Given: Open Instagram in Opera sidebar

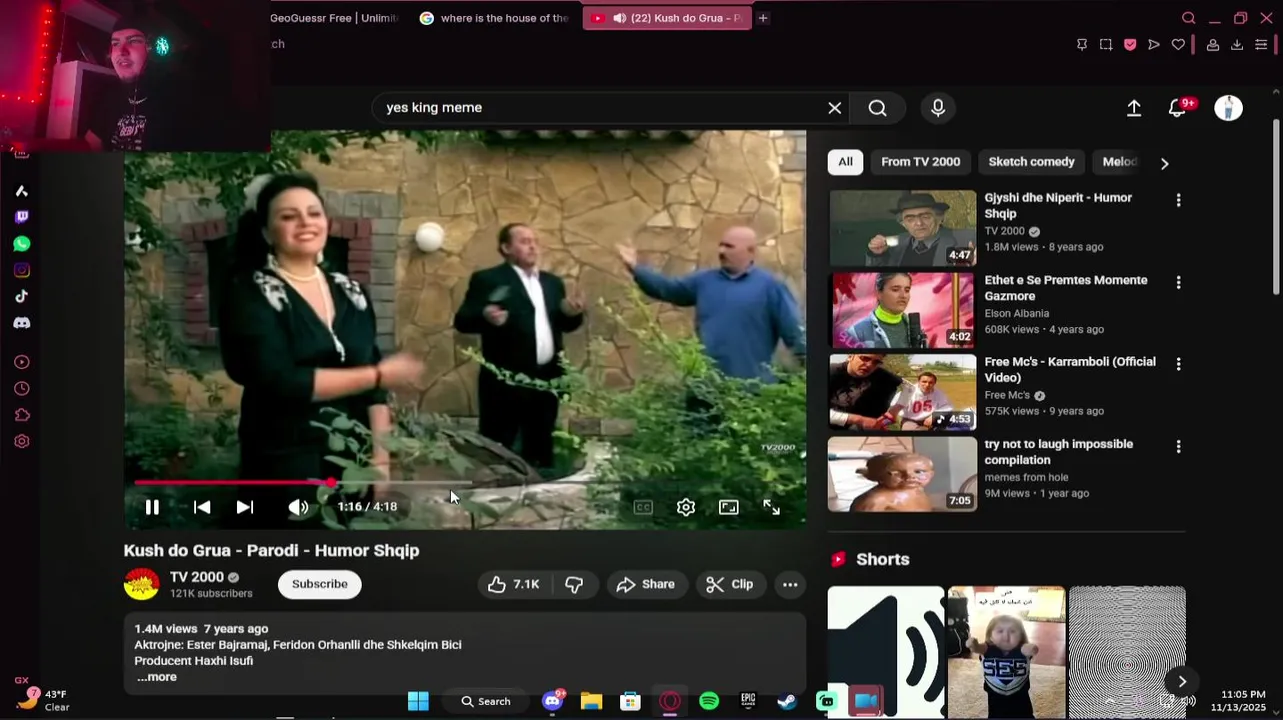Looking at the screenshot, I should [22, 270].
